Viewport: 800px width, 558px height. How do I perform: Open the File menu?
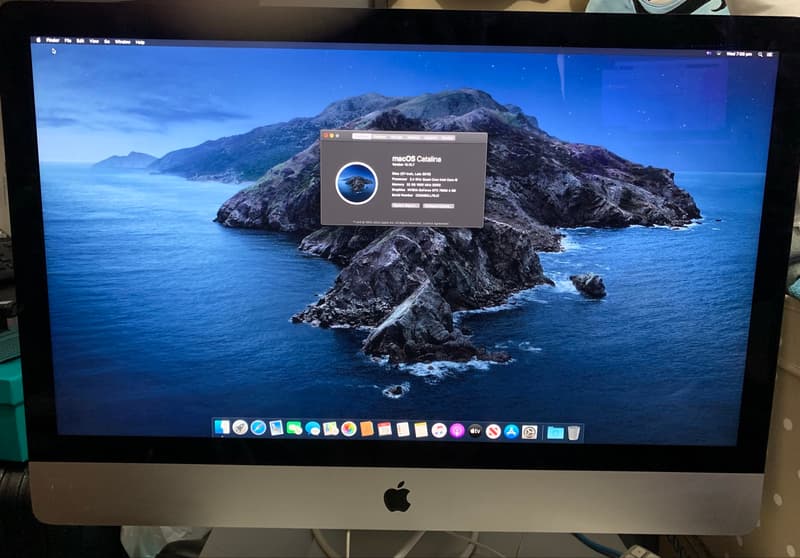click(x=68, y=40)
